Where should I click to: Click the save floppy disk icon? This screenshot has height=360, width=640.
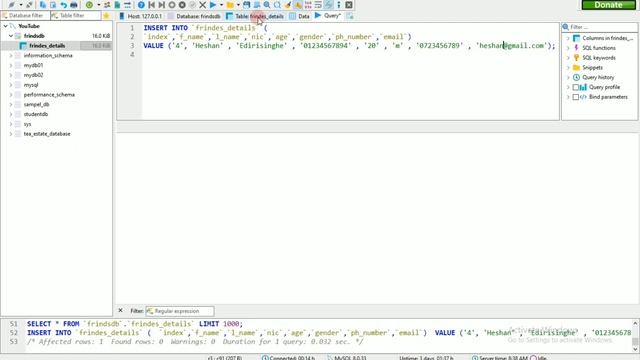click(x=247, y=5)
